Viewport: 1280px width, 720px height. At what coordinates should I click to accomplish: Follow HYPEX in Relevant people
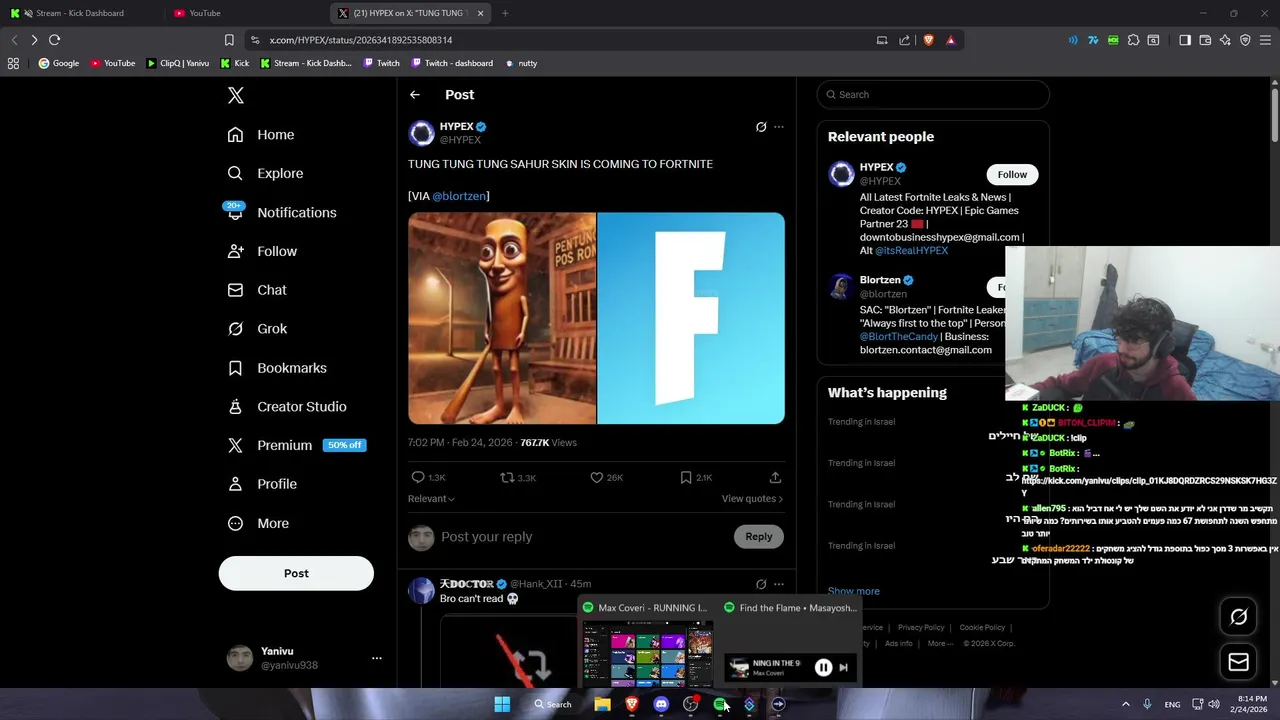click(x=1012, y=175)
